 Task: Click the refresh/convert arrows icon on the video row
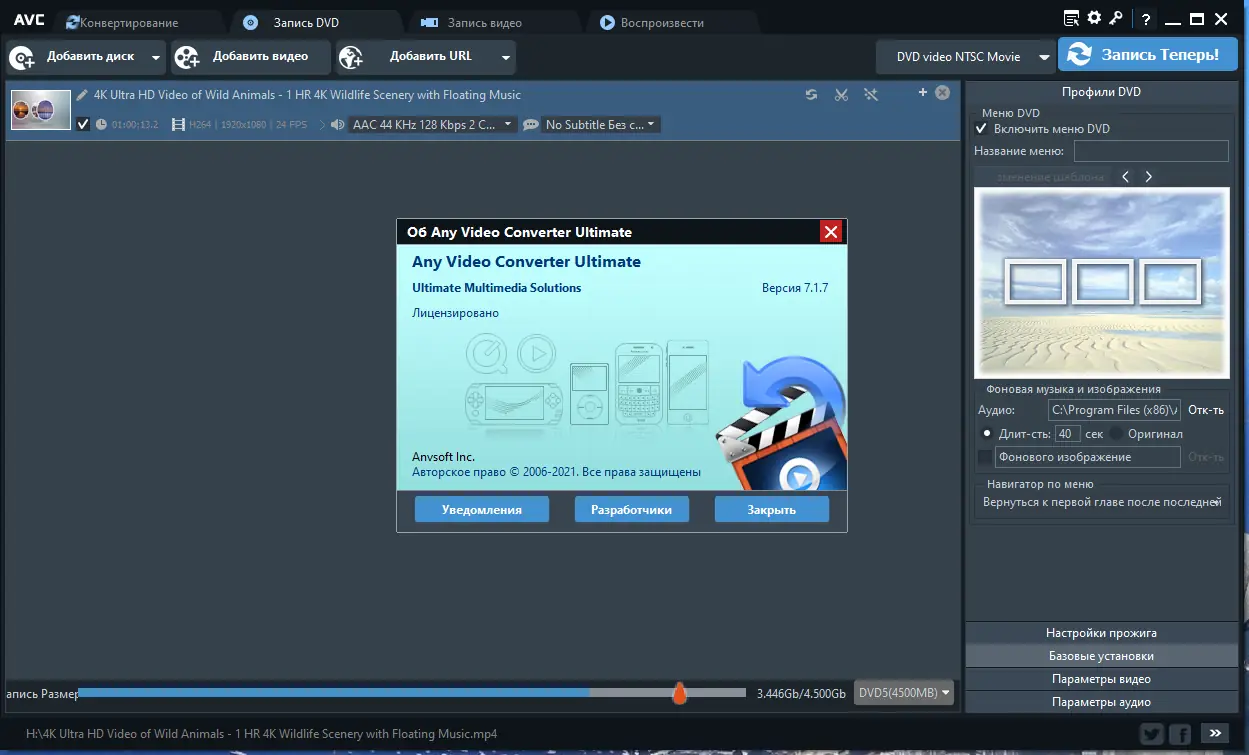click(x=811, y=95)
